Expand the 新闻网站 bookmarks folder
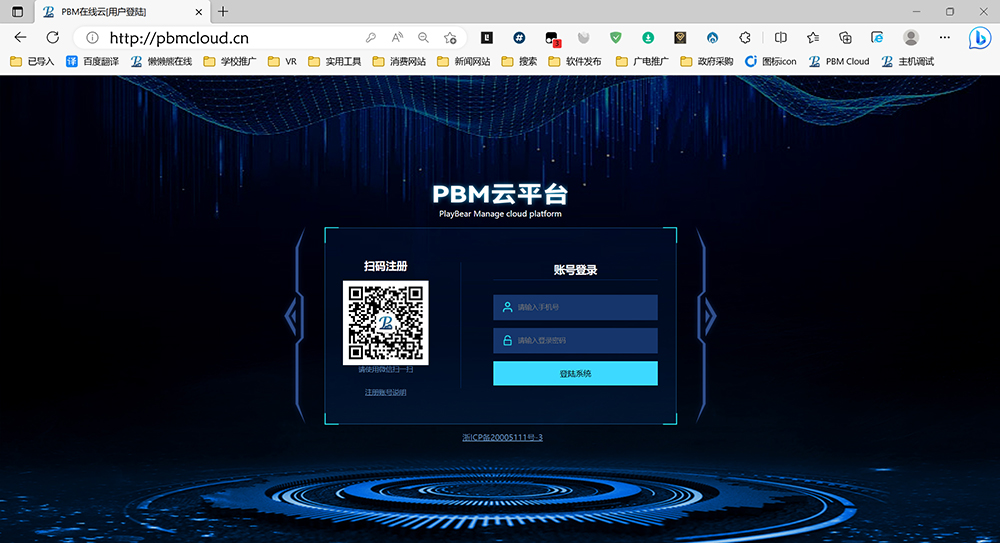1000x543 pixels. point(464,61)
